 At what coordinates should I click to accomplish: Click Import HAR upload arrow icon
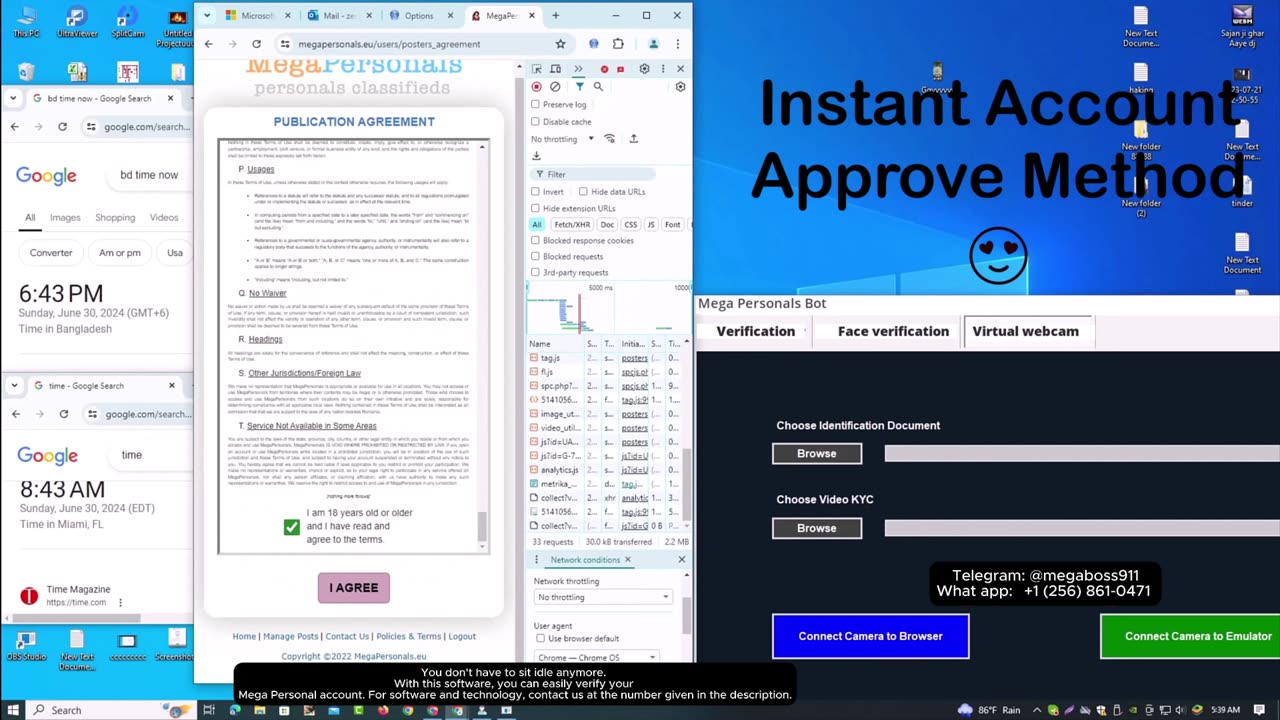(x=633, y=139)
